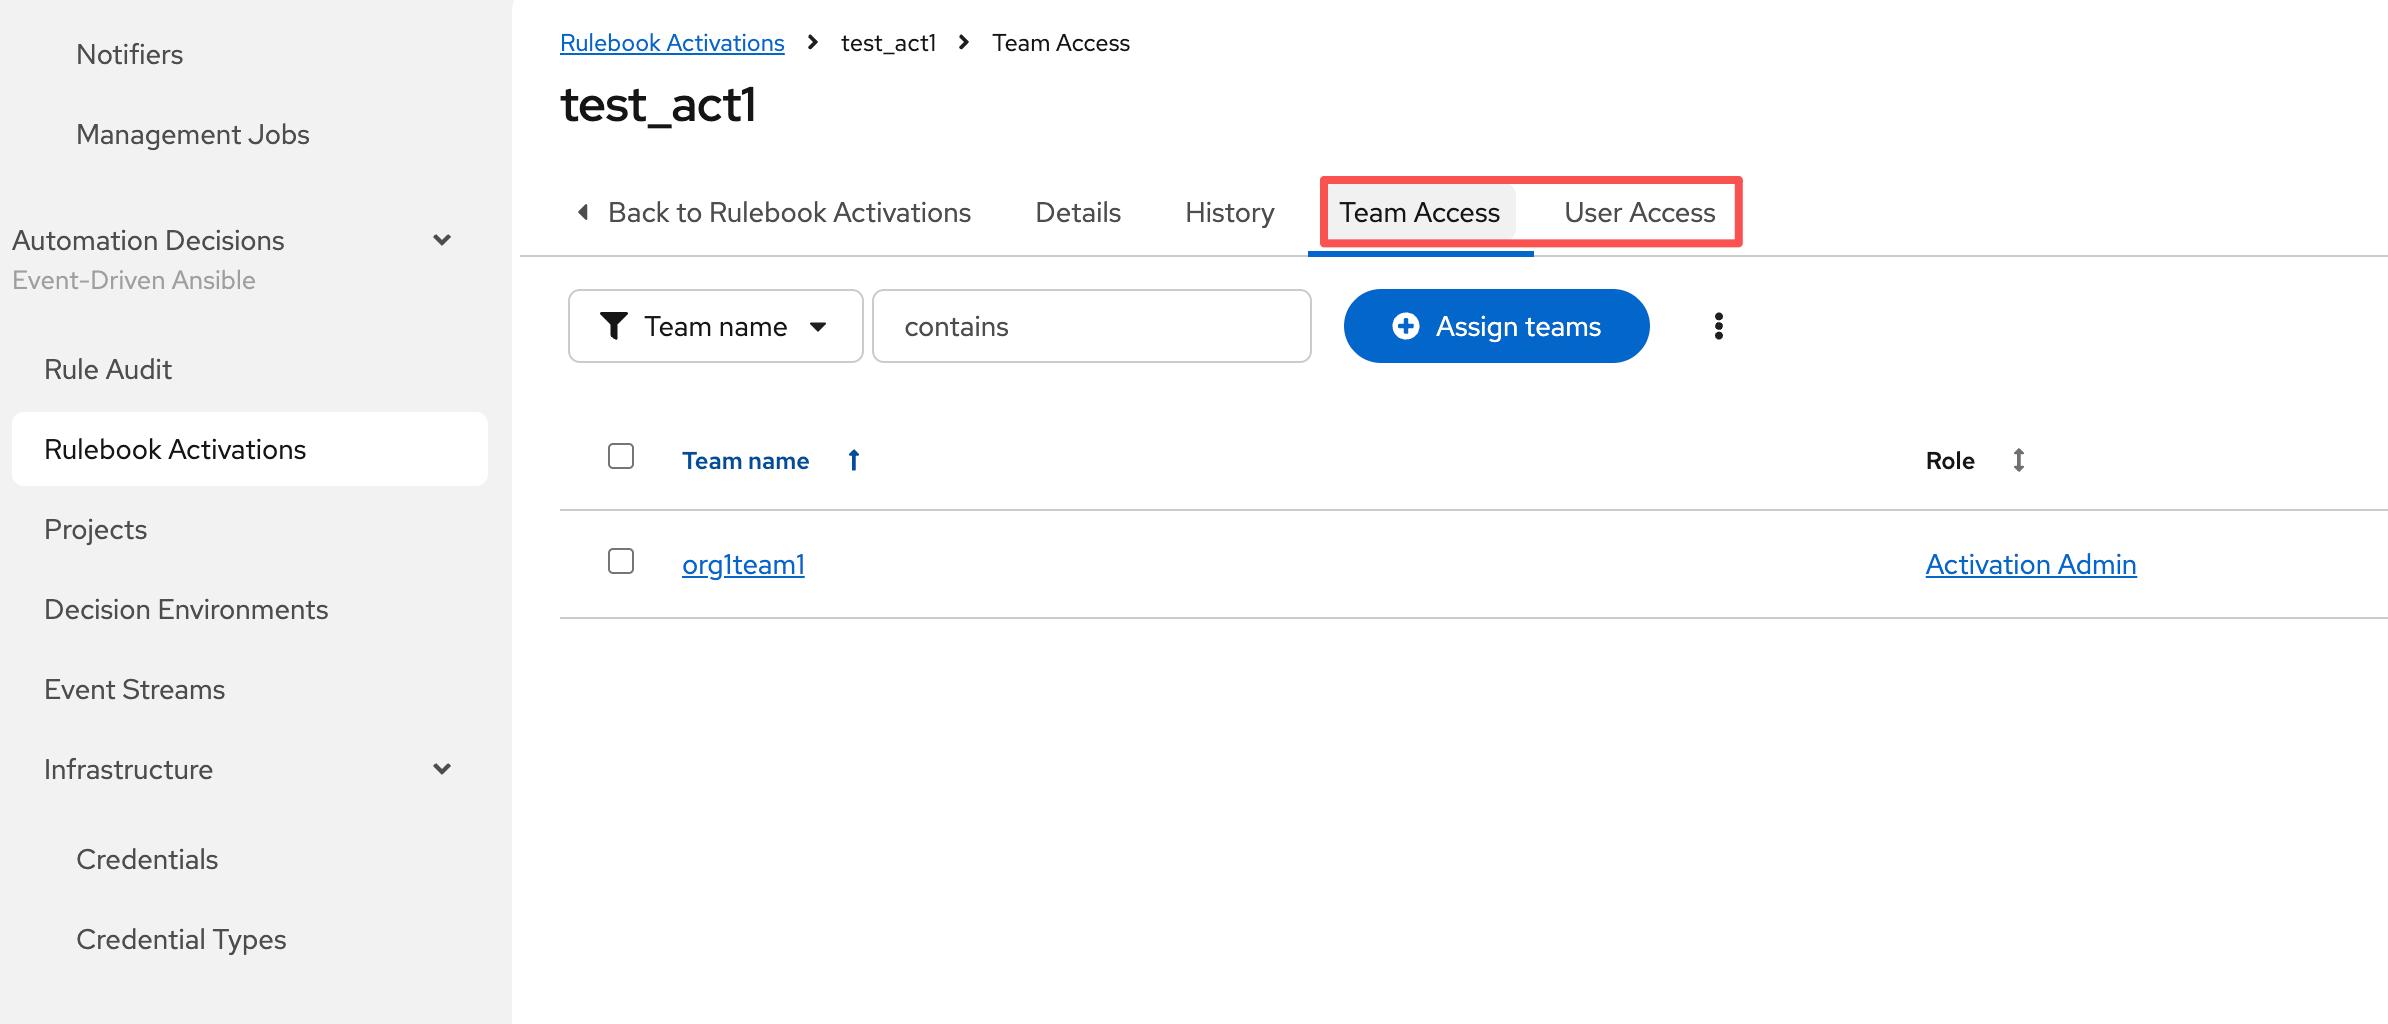Open the org1team1 team link

(743, 565)
